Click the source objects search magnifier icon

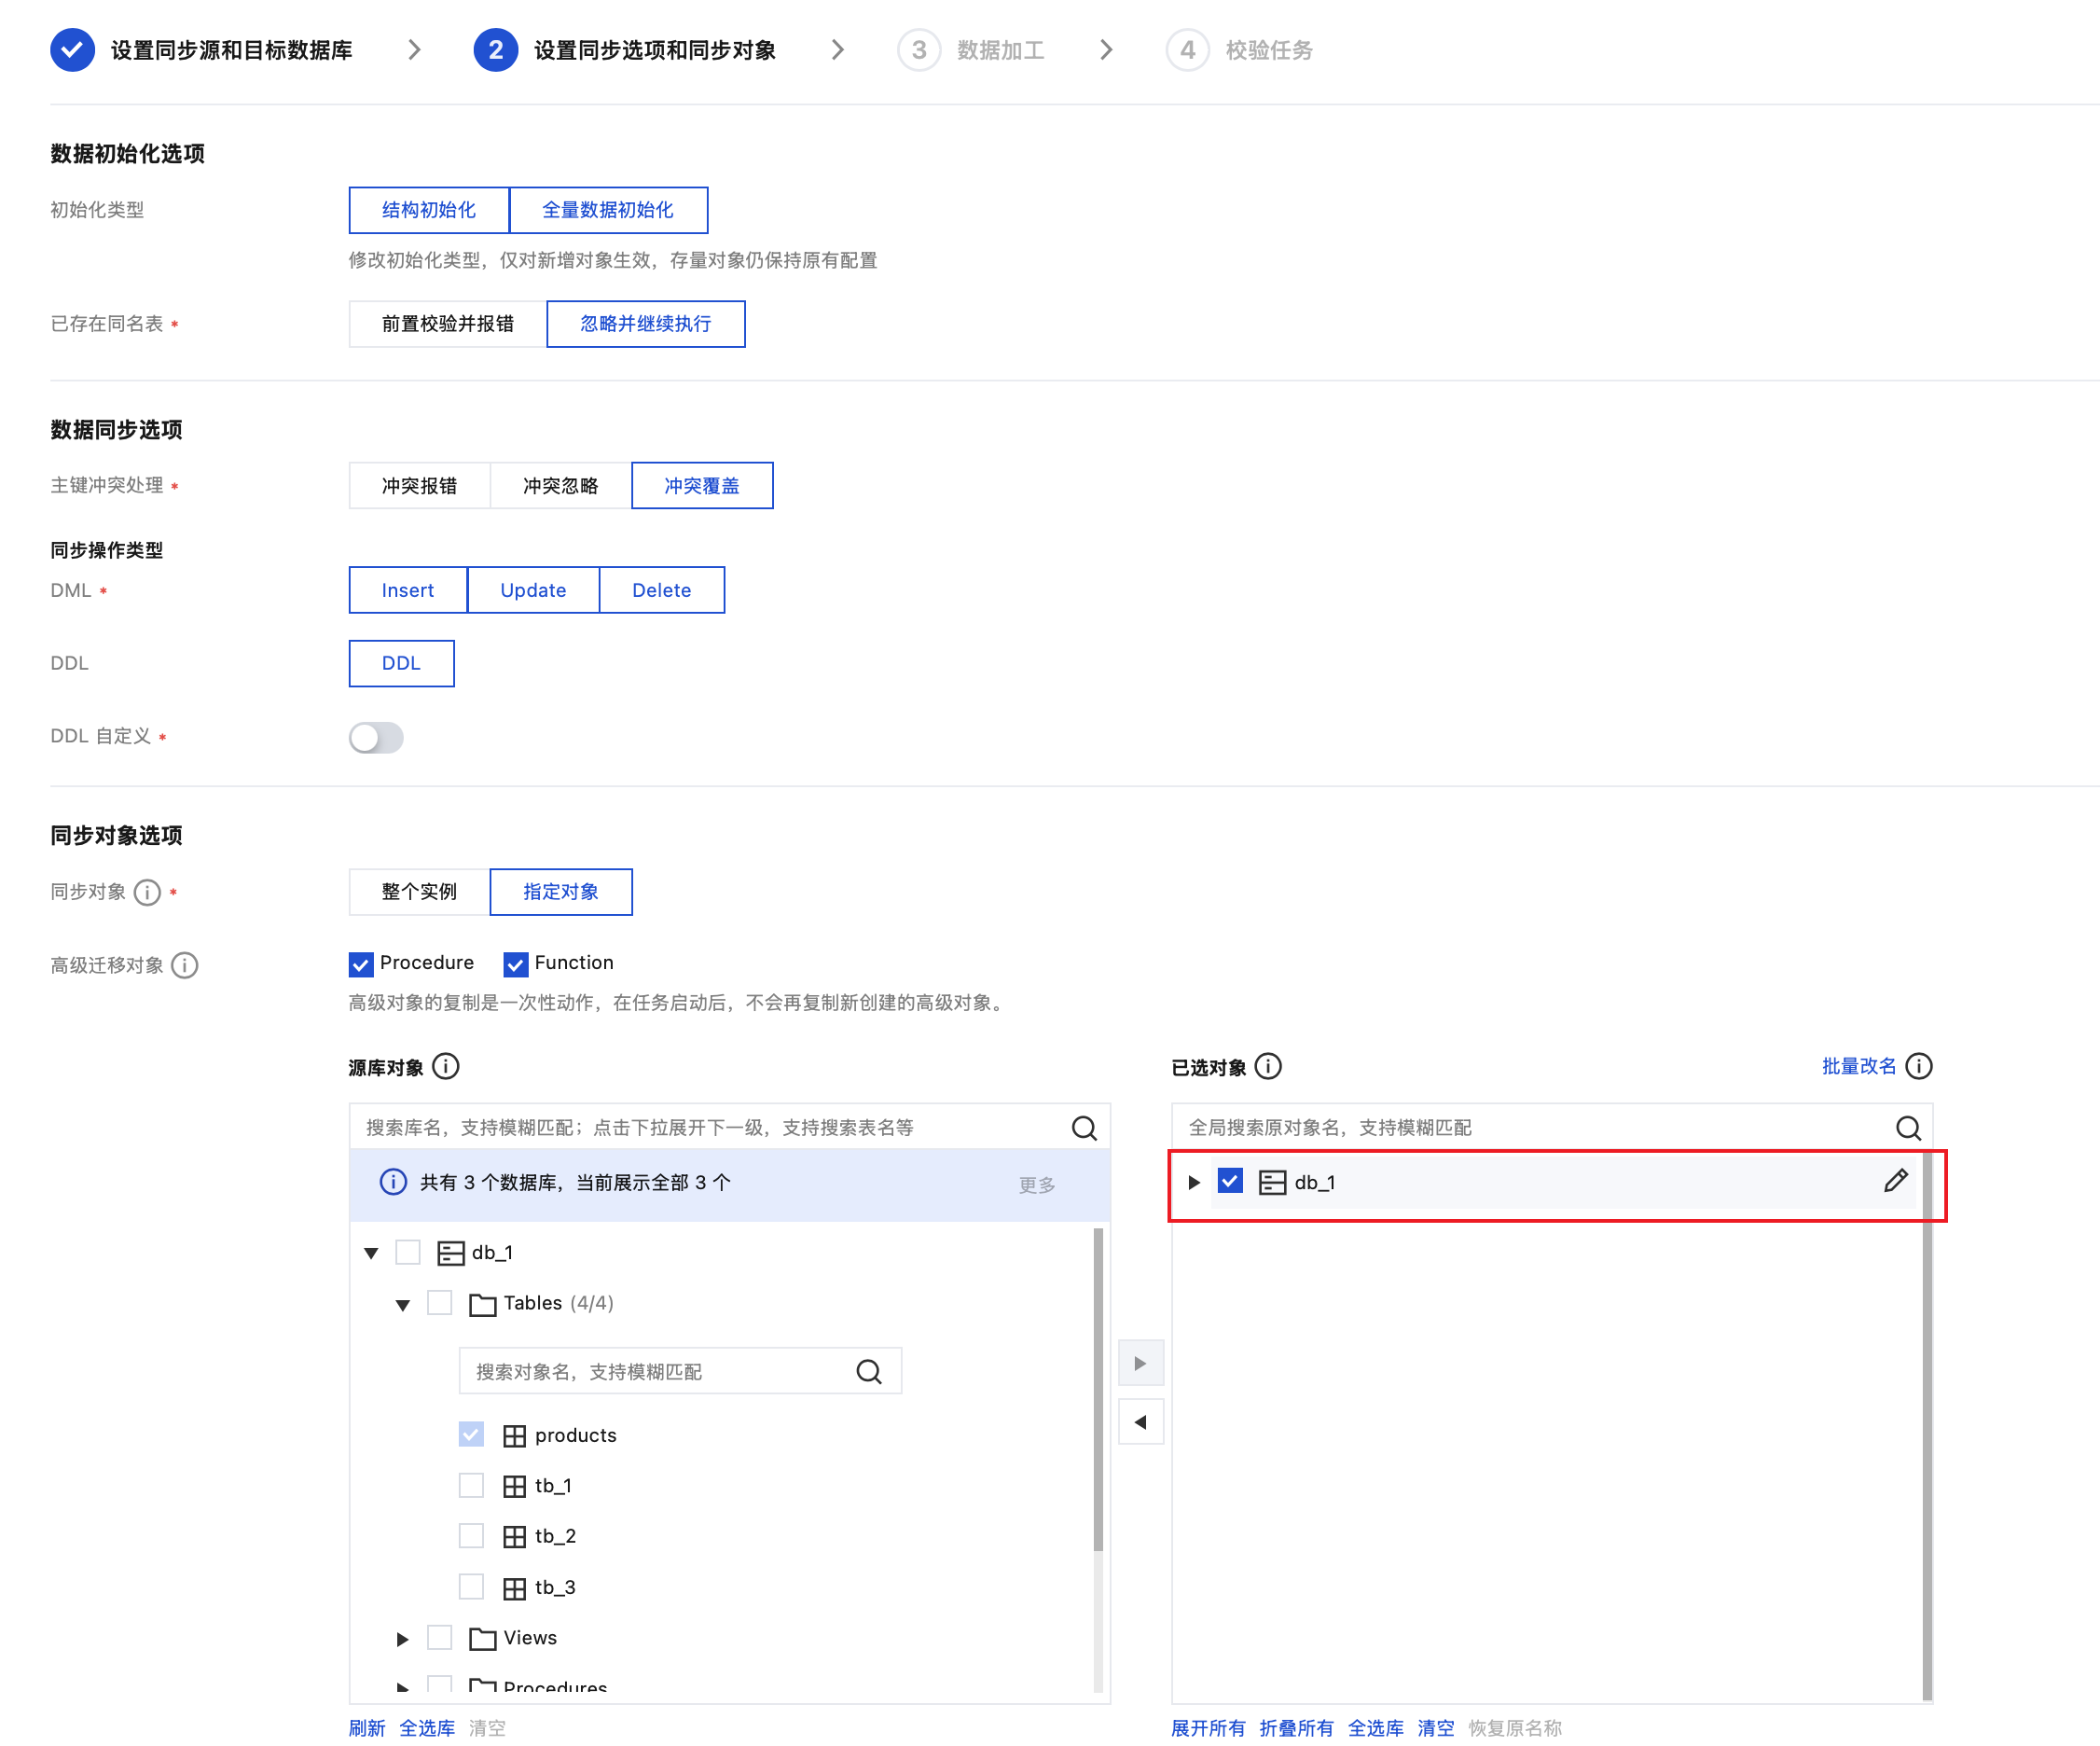coord(1083,1128)
